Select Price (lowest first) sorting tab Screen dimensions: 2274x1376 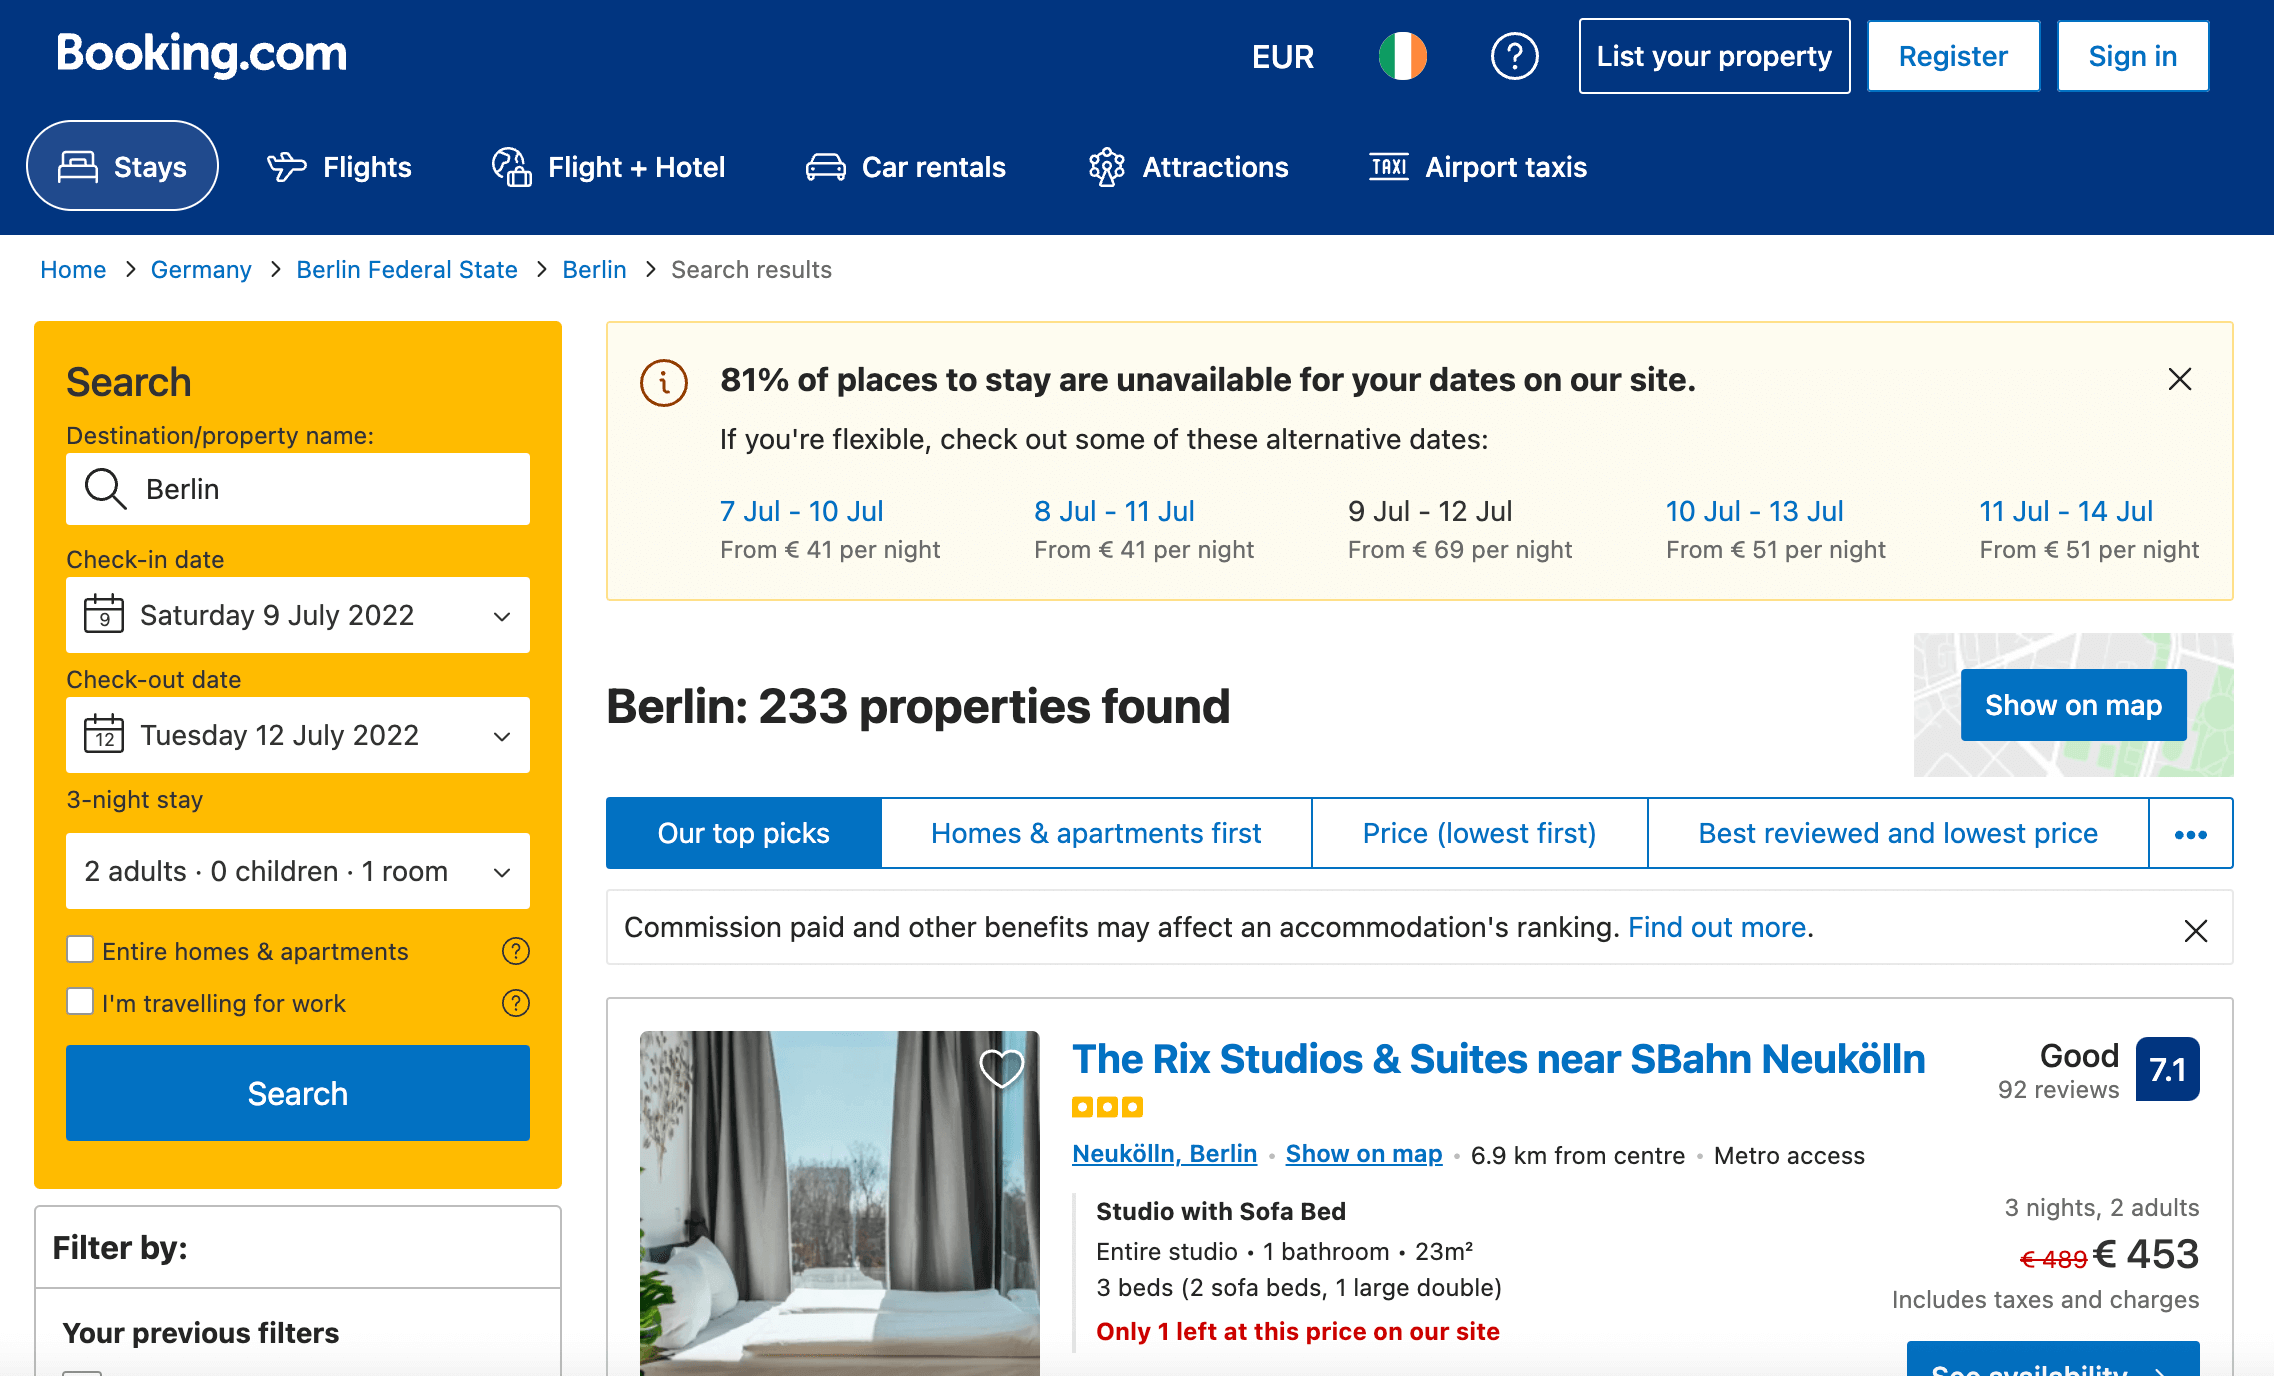point(1478,833)
